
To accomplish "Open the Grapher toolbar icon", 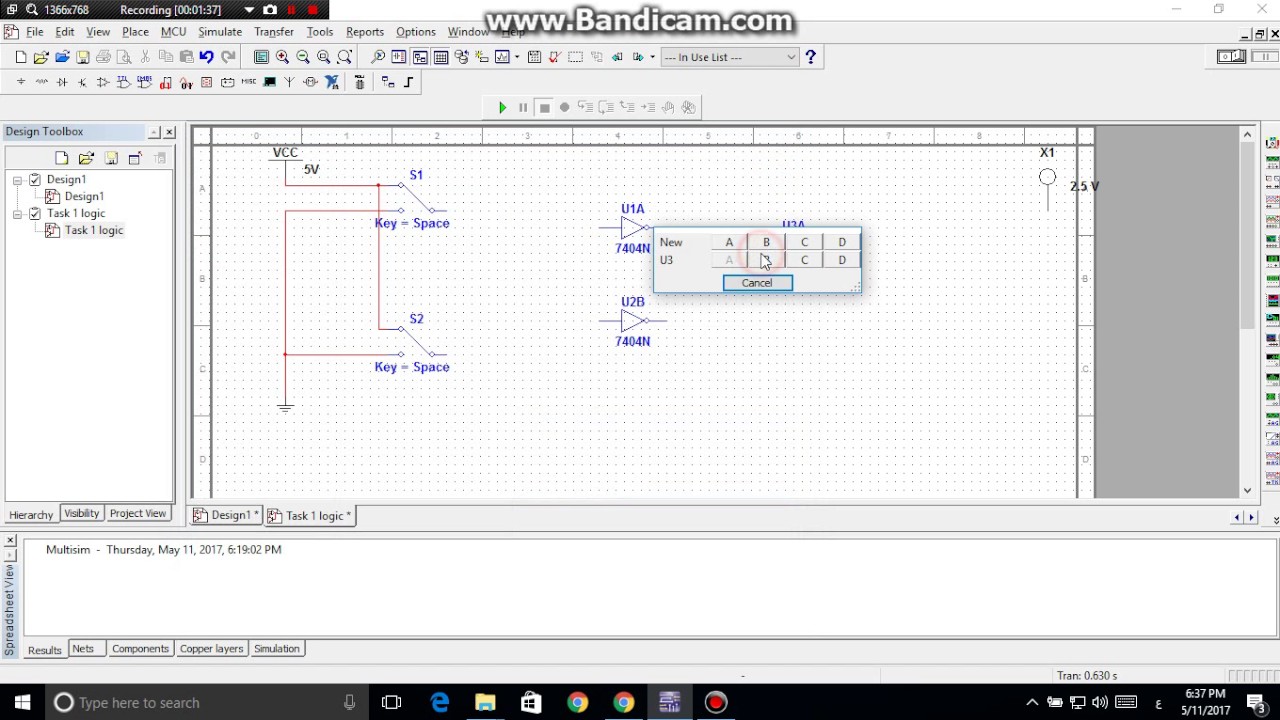I will [503, 57].
